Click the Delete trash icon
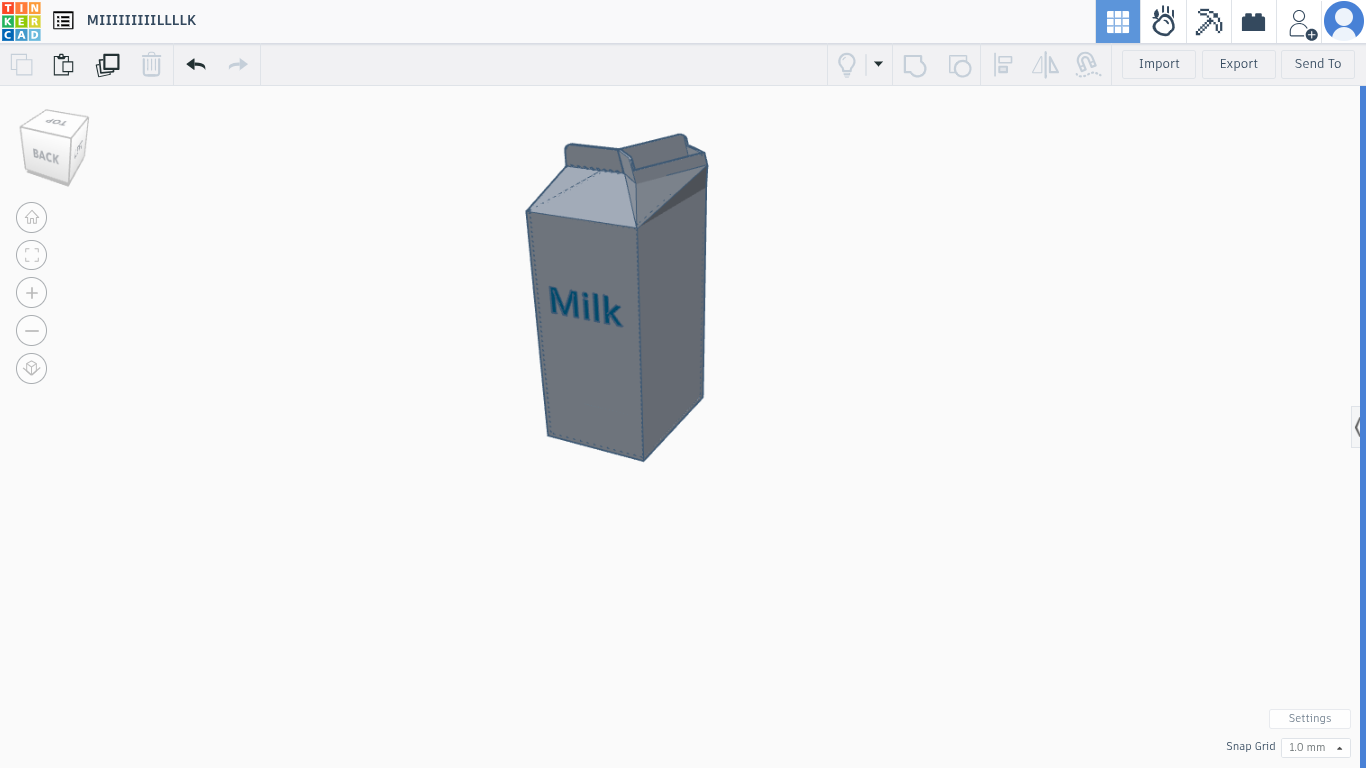The width and height of the screenshot is (1366, 768). 151,65
